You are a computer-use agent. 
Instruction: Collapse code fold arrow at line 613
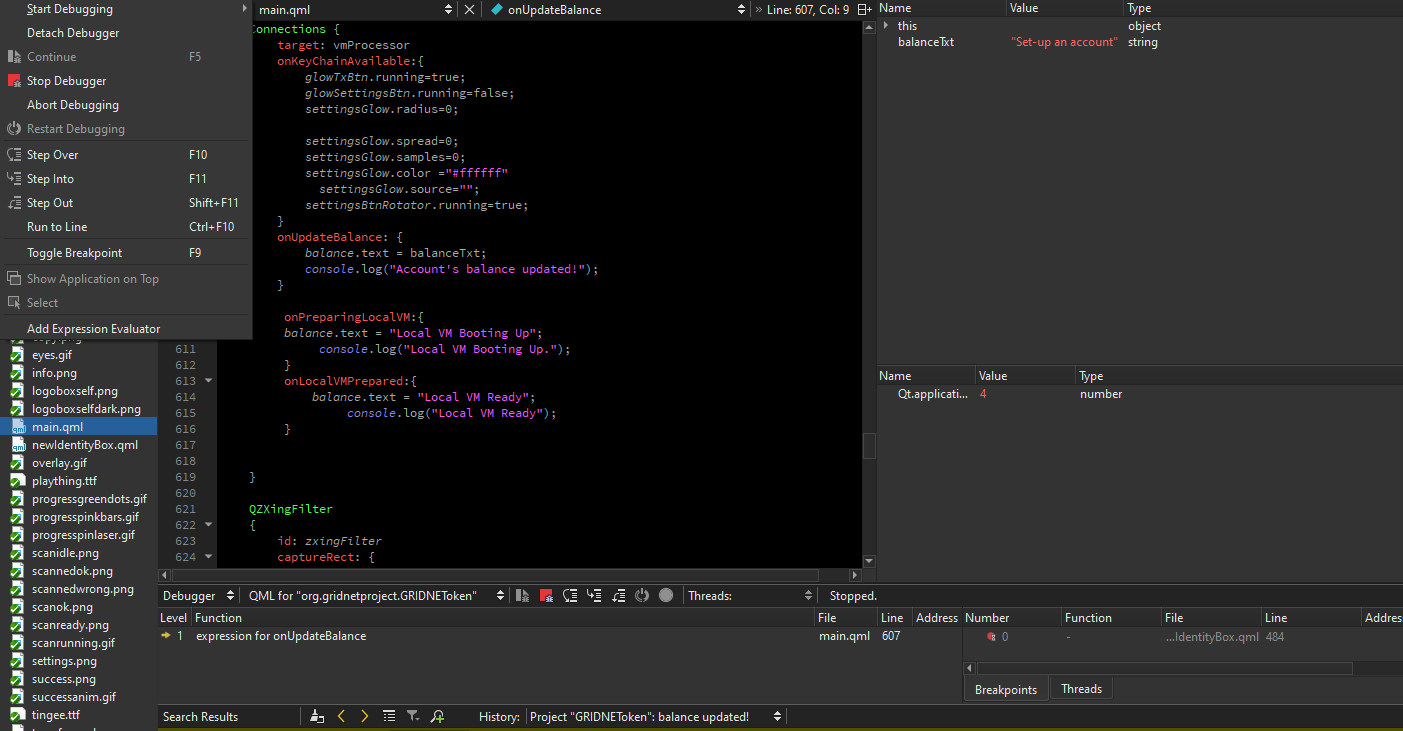[x=208, y=381]
